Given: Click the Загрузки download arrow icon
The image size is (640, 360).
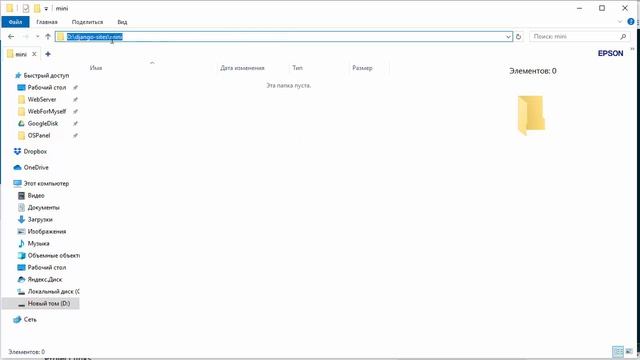Looking at the screenshot, I should click(x=21, y=220).
